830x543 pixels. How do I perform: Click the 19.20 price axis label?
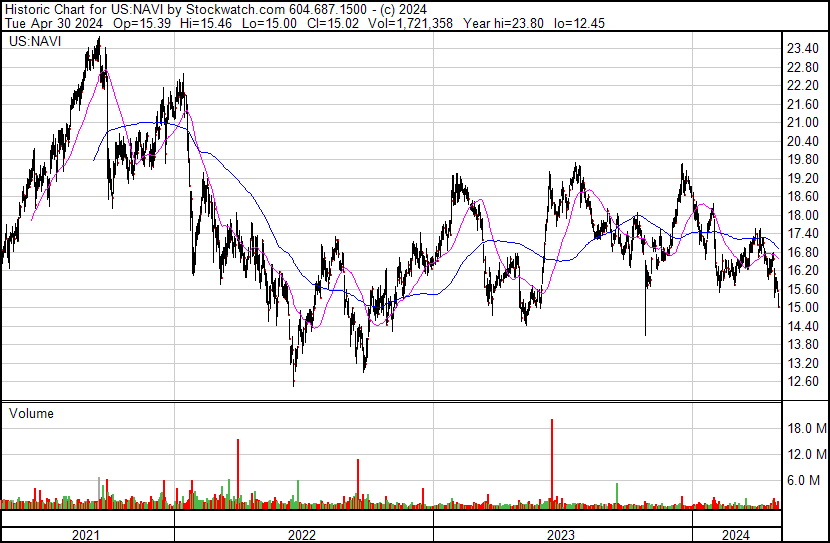[803, 178]
